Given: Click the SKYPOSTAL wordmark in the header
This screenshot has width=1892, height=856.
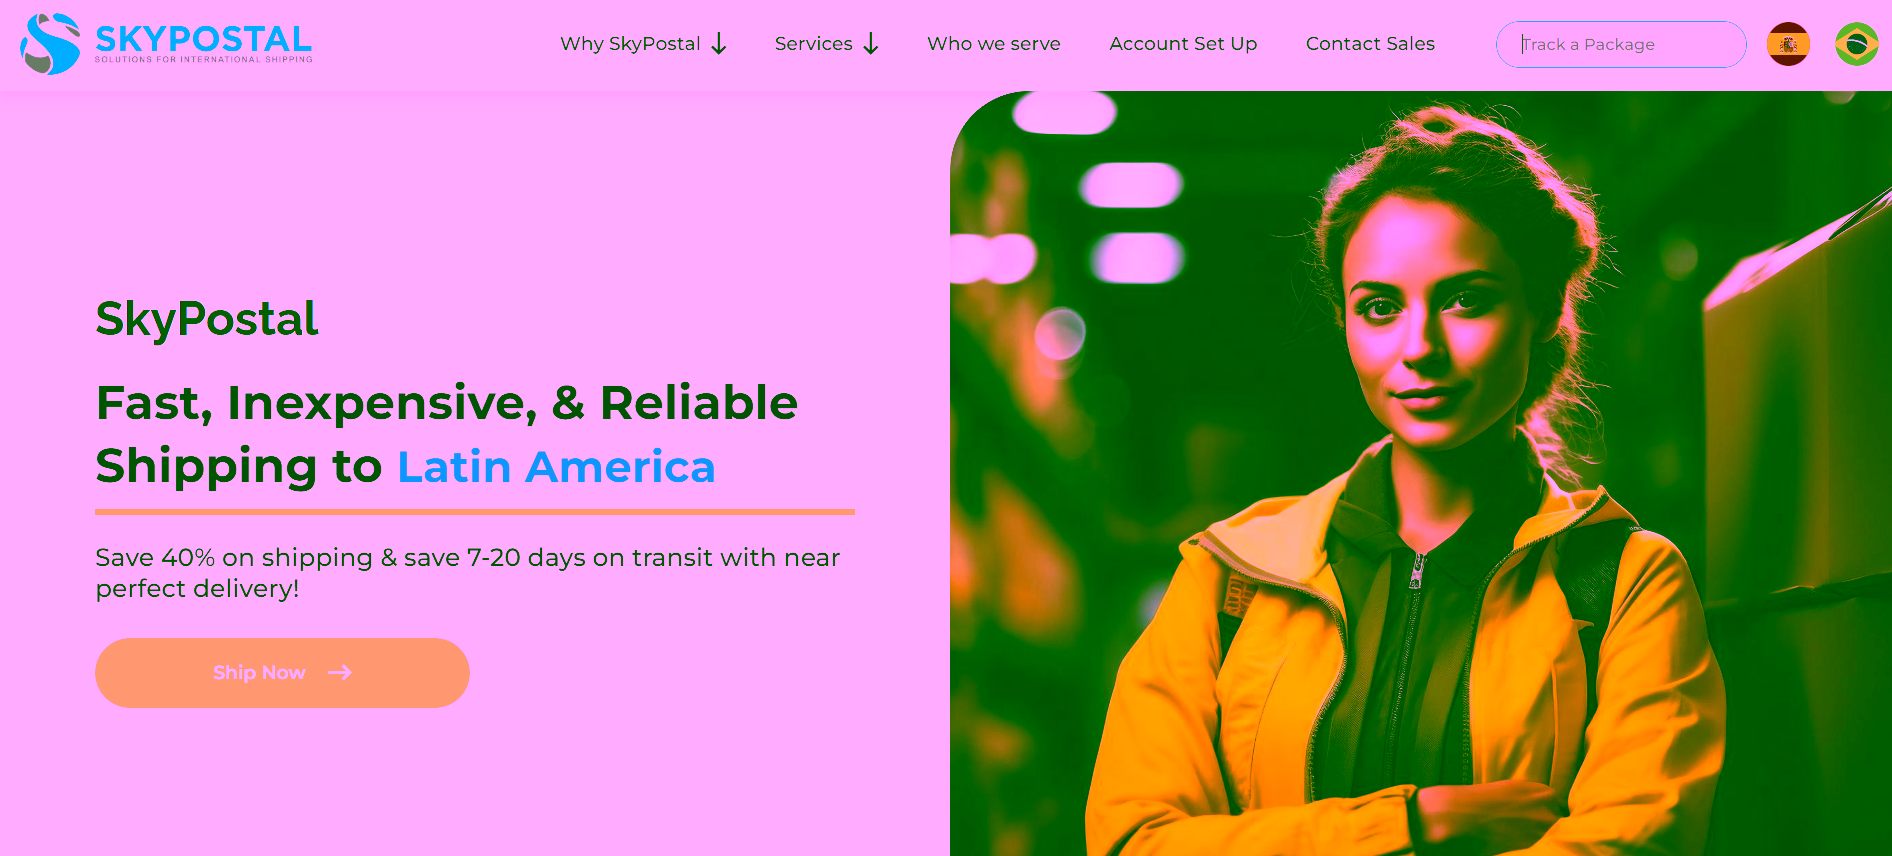Looking at the screenshot, I should [204, 39].
